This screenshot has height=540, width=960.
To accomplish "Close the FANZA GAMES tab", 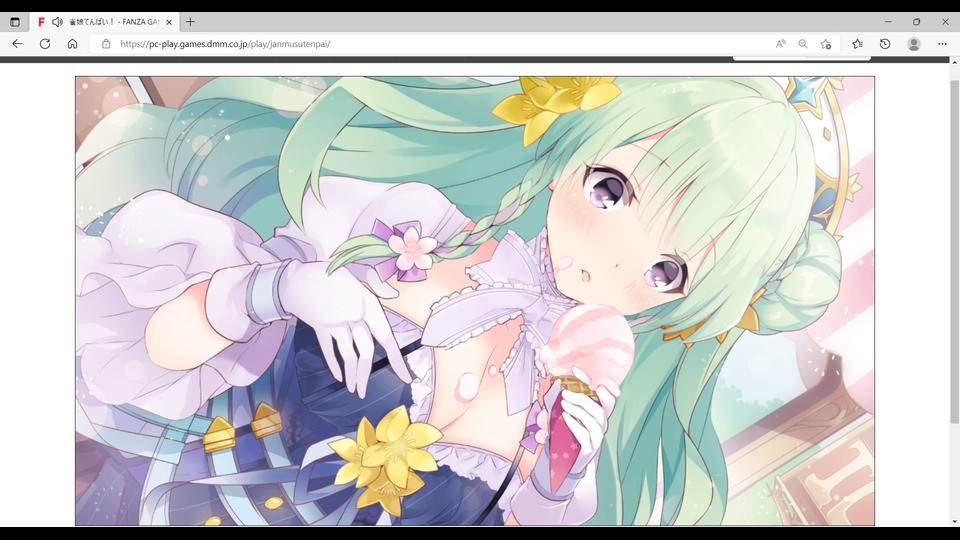I will 169,22.
